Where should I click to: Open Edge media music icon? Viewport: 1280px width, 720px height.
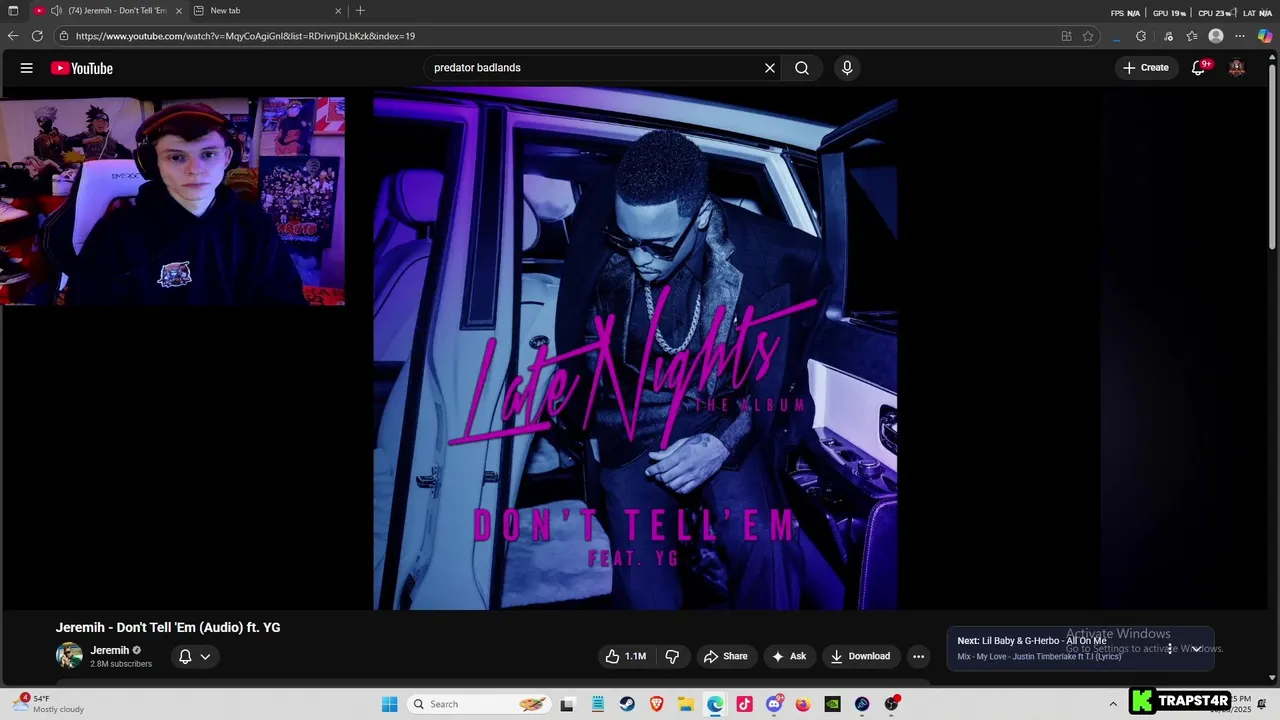click(x=1168, y=36)
